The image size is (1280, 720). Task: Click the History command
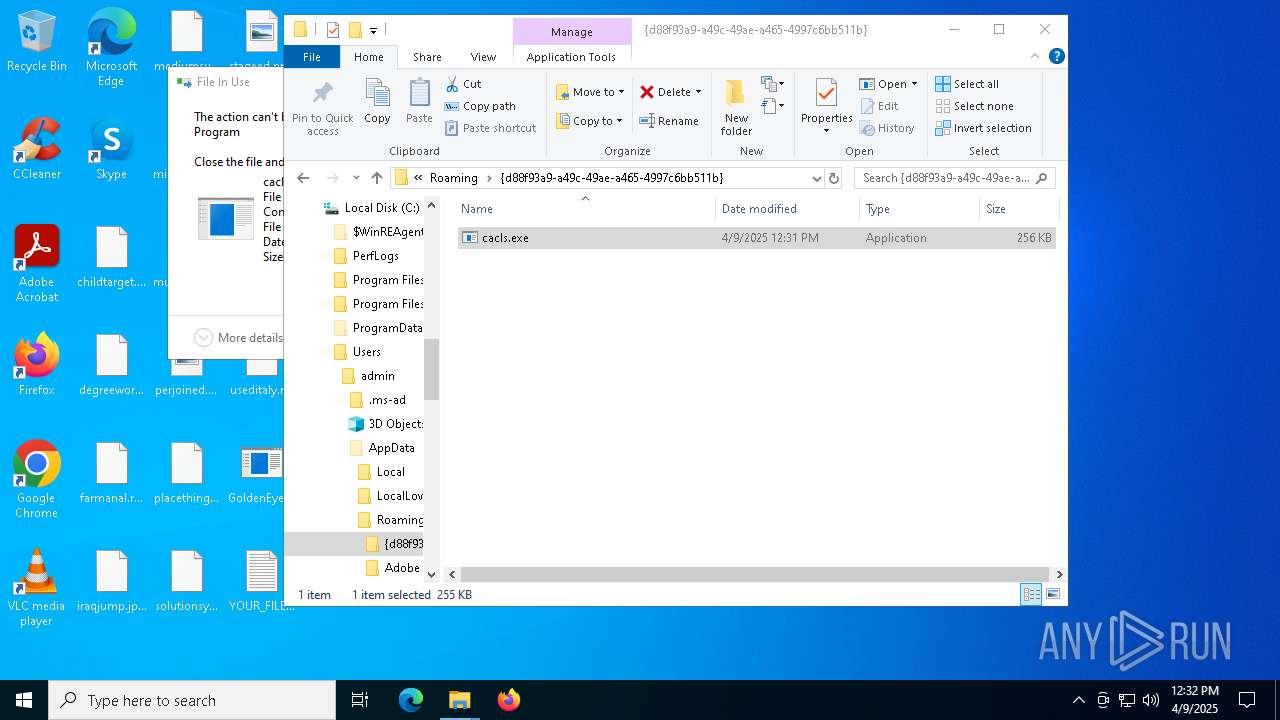pyautogui.click(x=886, y=128)
